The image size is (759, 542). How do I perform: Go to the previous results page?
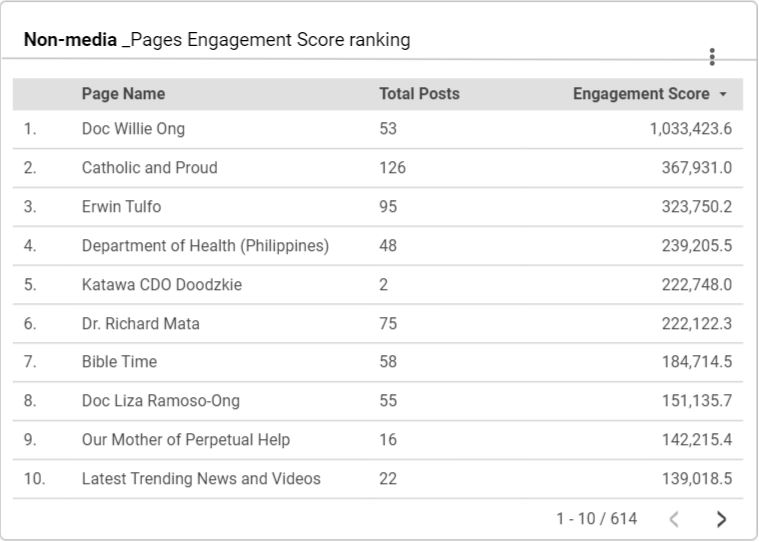point(673,519)
